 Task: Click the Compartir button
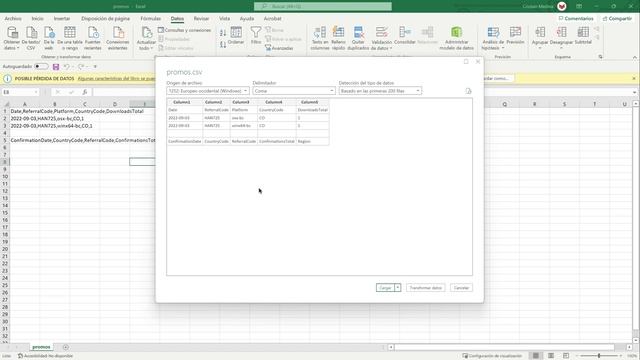pyautogui.click(x=617, y=19)
